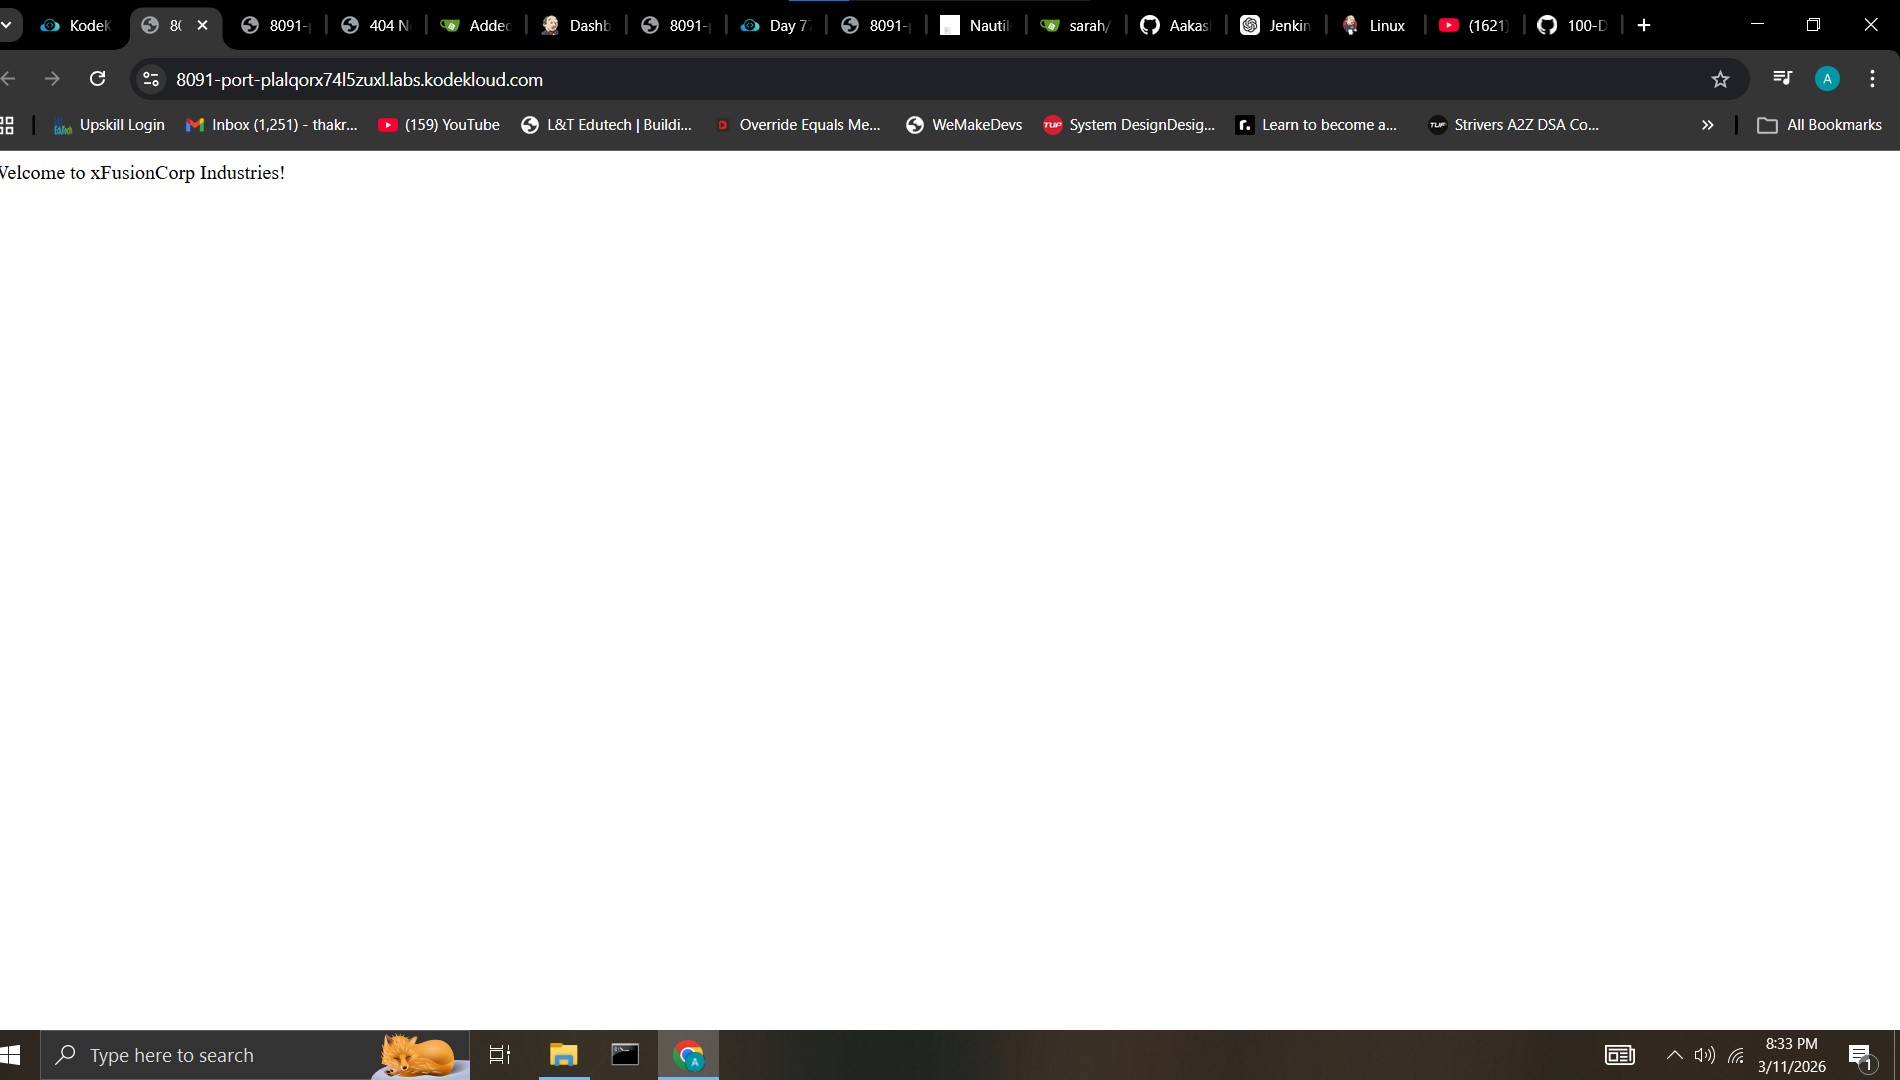This screenshot has height=1080, width=1900.
Task: Show hidden system tray icons
Action: click(1674, 1055)
